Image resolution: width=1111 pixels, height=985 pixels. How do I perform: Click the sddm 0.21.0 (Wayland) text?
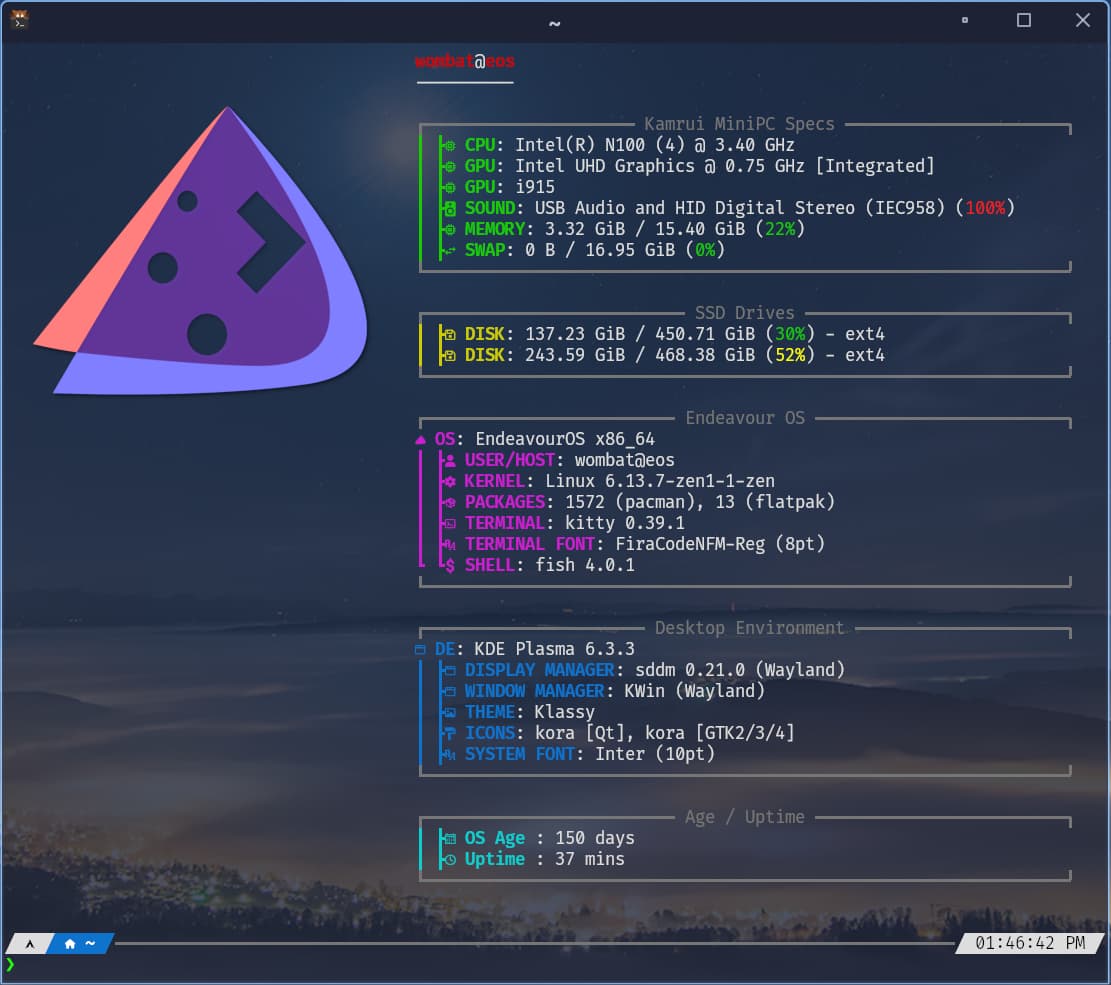click(740, 670)
